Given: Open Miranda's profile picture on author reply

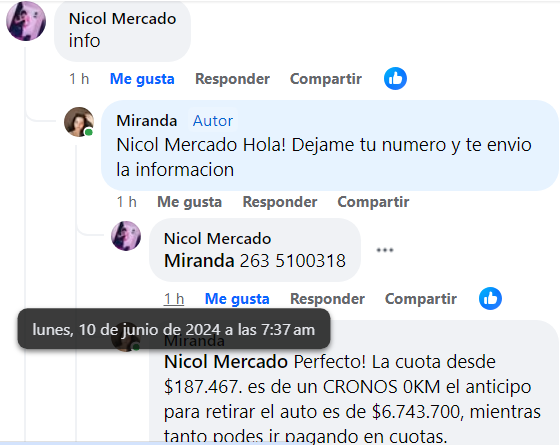Looking at the screenshot, I should [79, 122].
